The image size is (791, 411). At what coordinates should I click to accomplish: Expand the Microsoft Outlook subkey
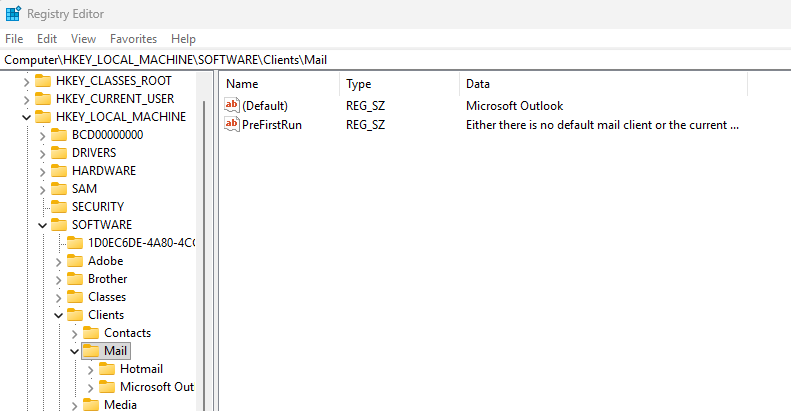[91, 388]
